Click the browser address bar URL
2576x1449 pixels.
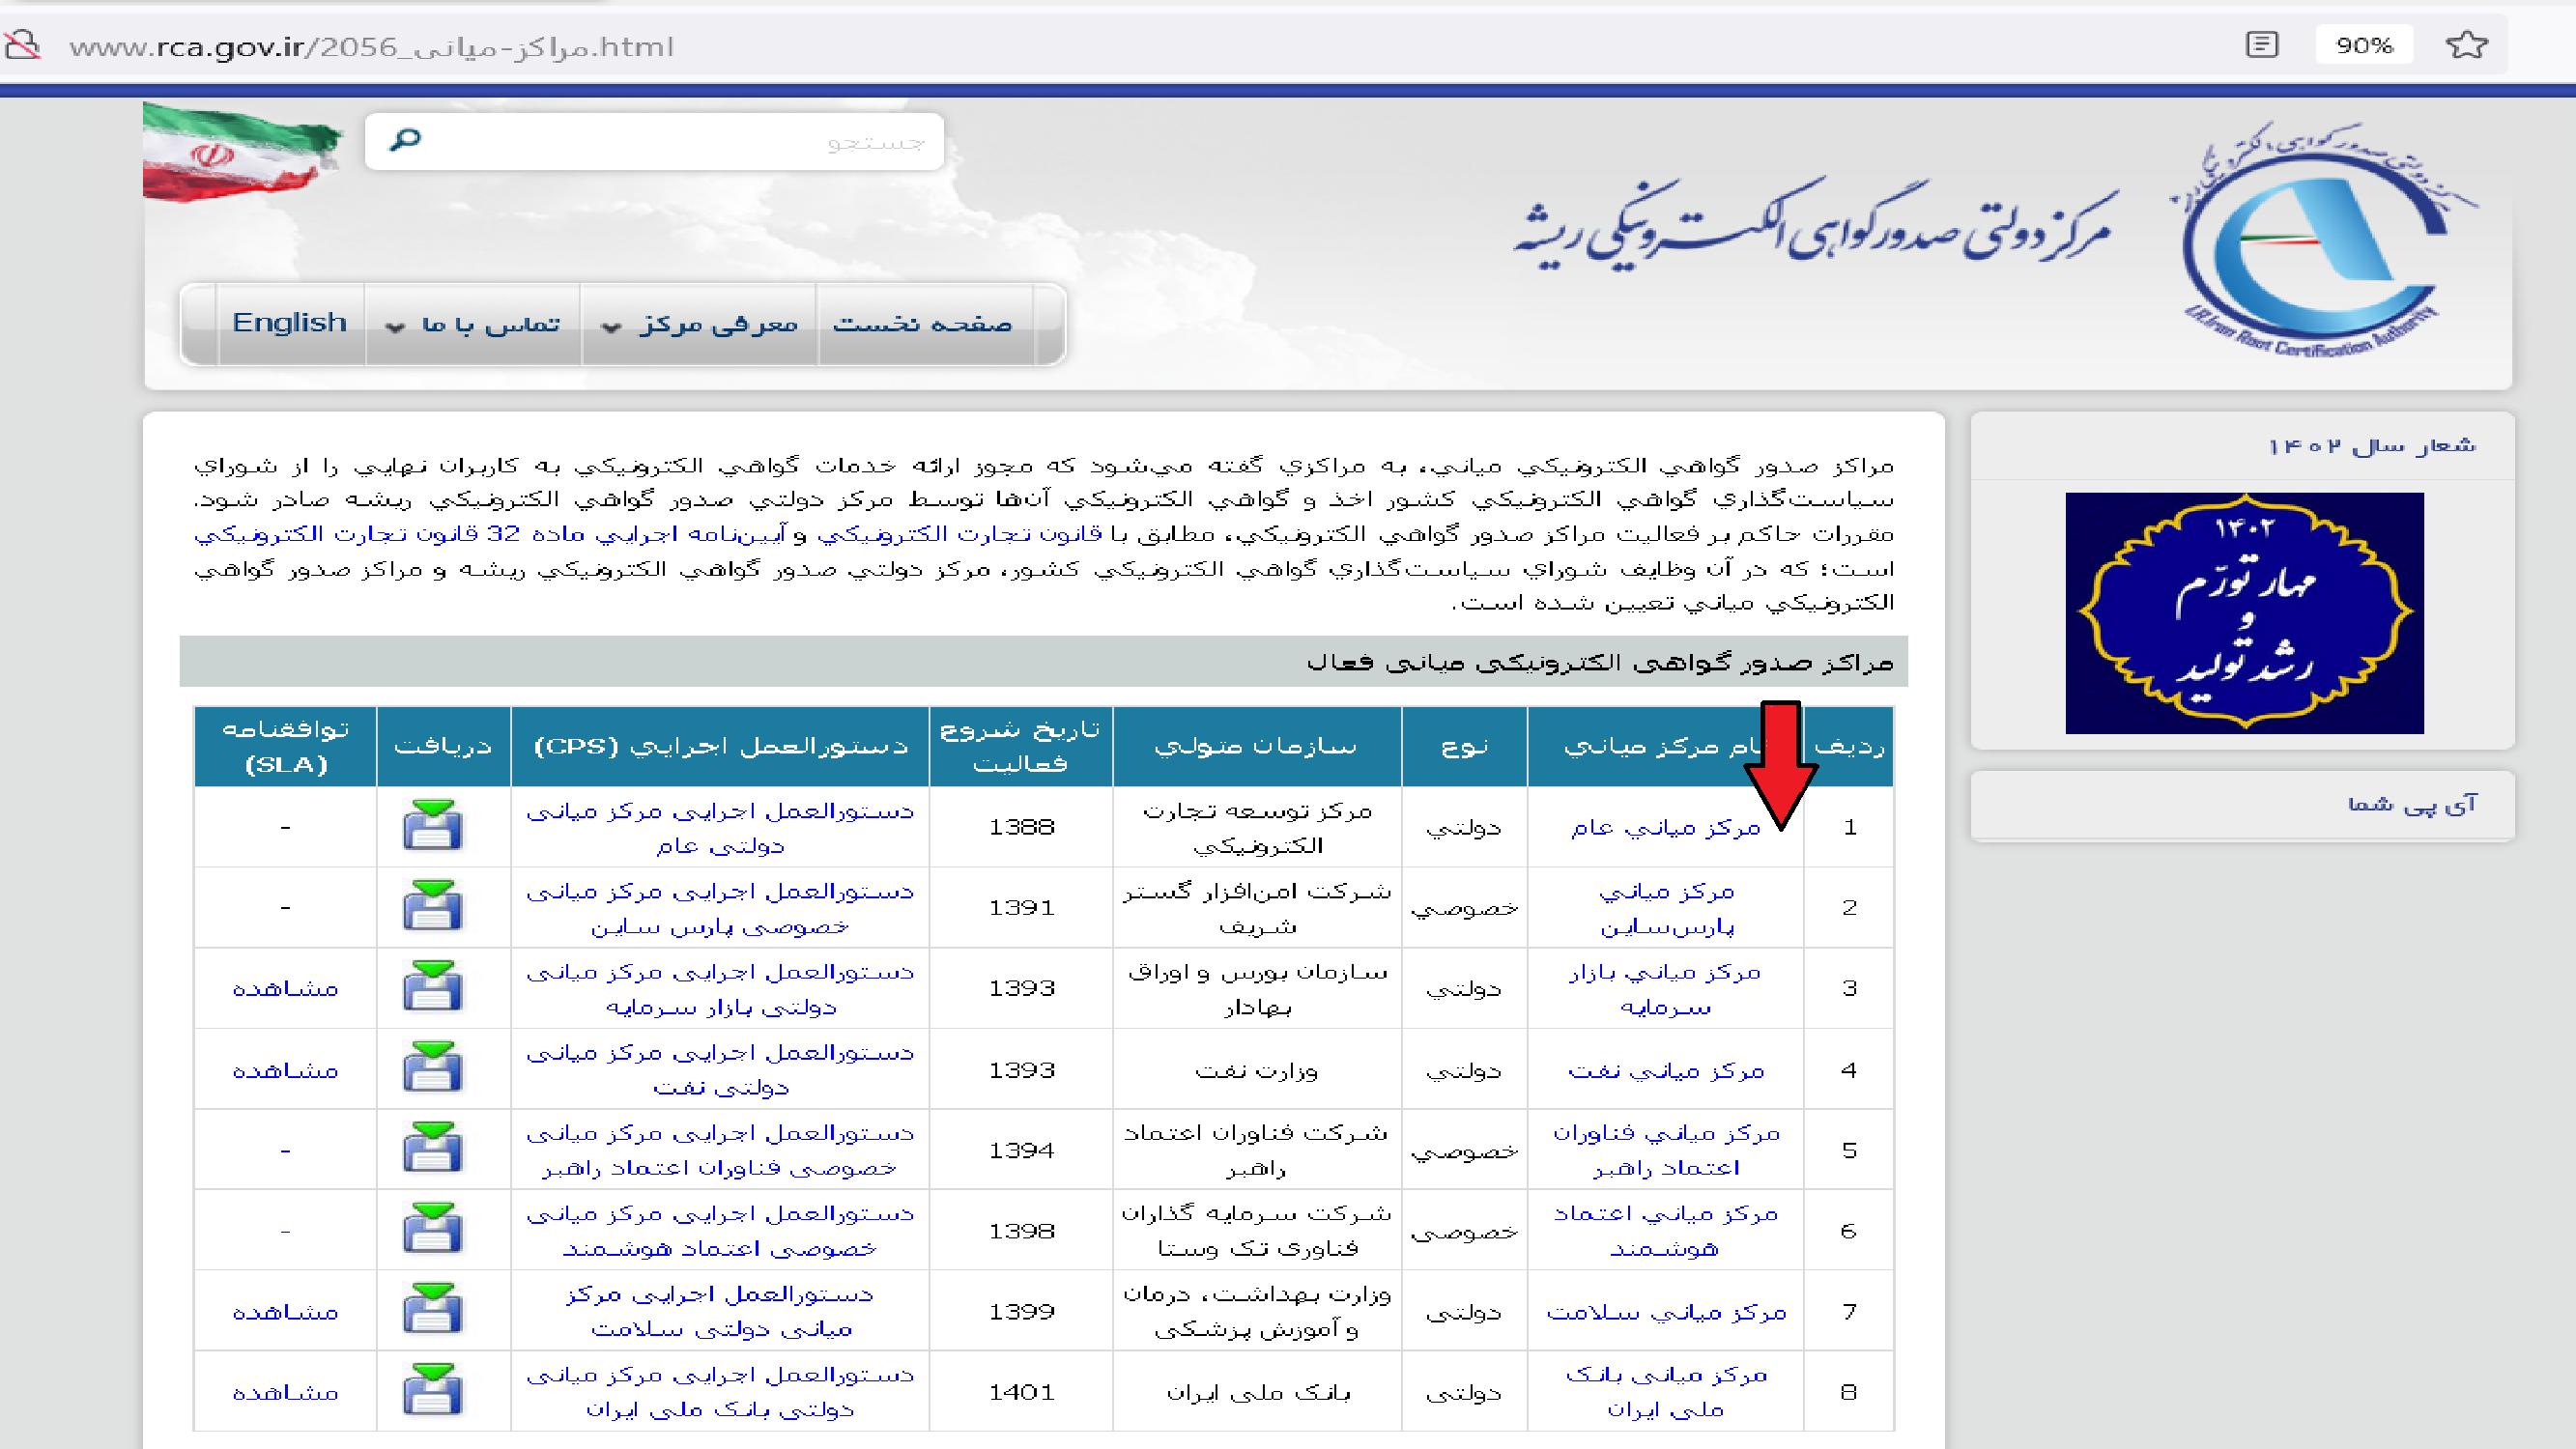(x=372, y=47)
